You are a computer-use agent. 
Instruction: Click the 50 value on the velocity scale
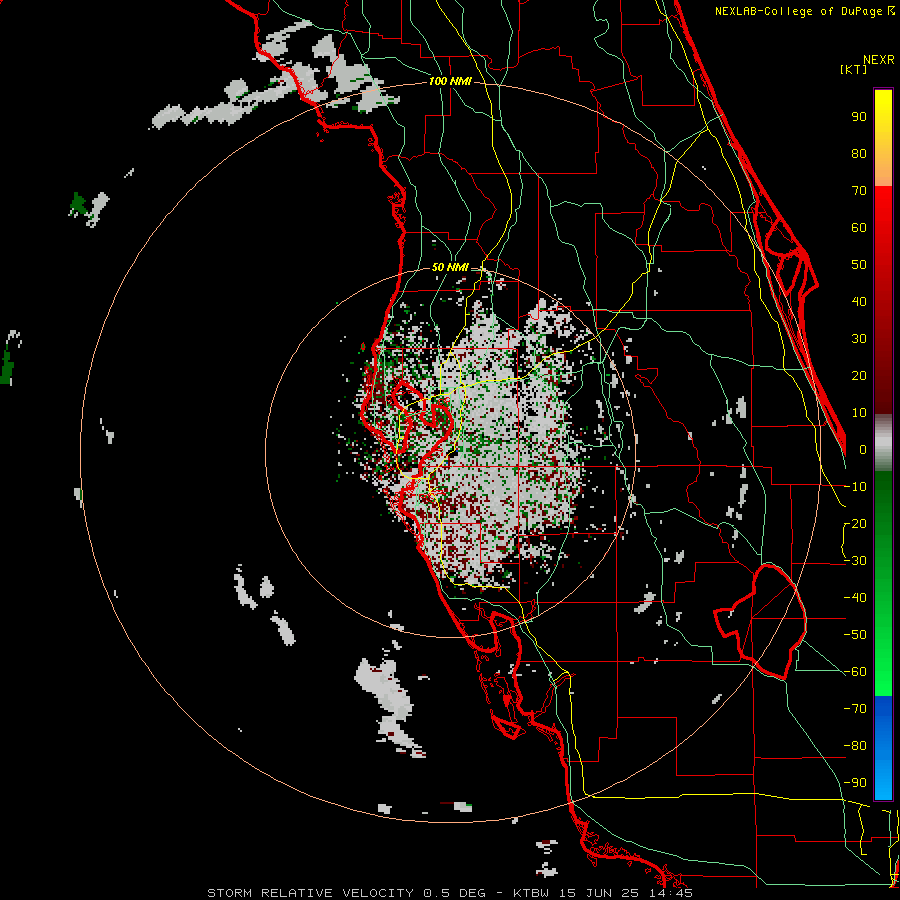point(859,265)
